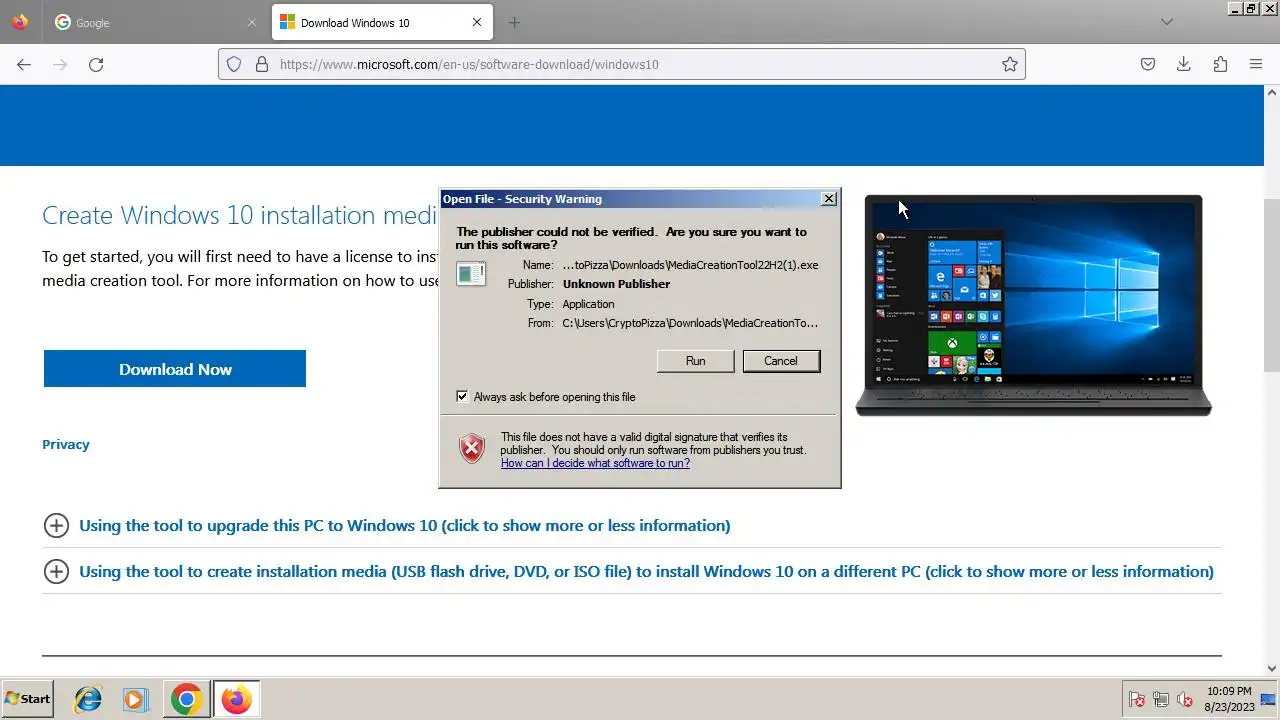
Task: Click the tracking protection shield icon
Action: point(234,64)
